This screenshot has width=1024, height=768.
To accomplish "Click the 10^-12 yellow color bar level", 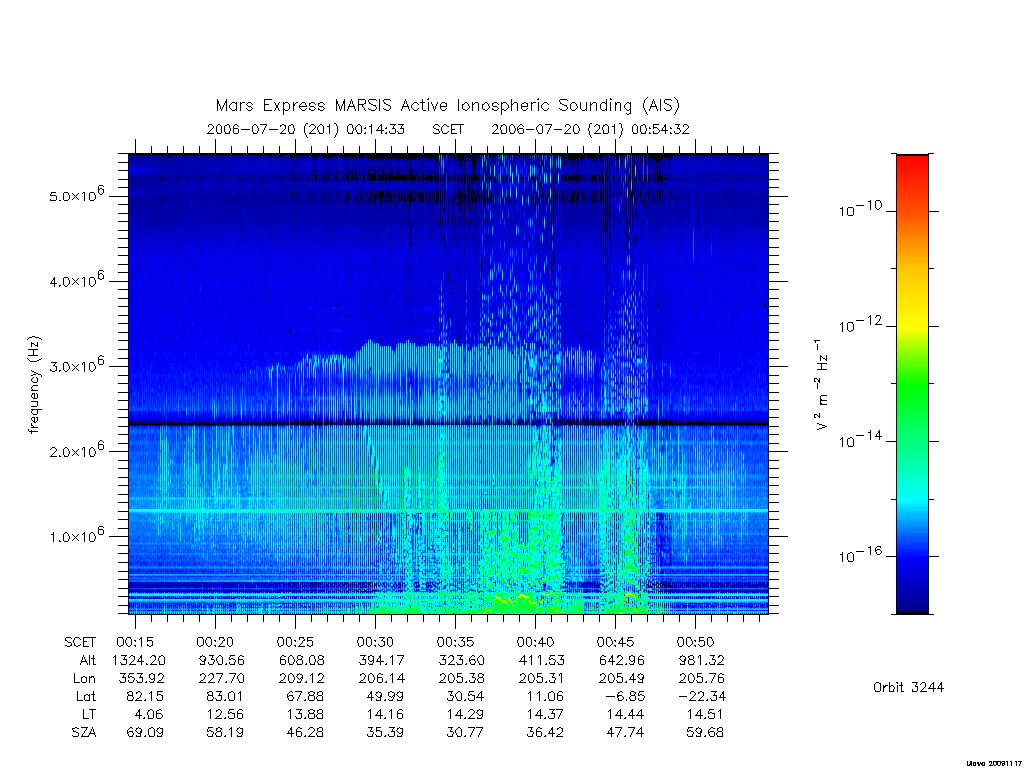I will pos(912,326).
